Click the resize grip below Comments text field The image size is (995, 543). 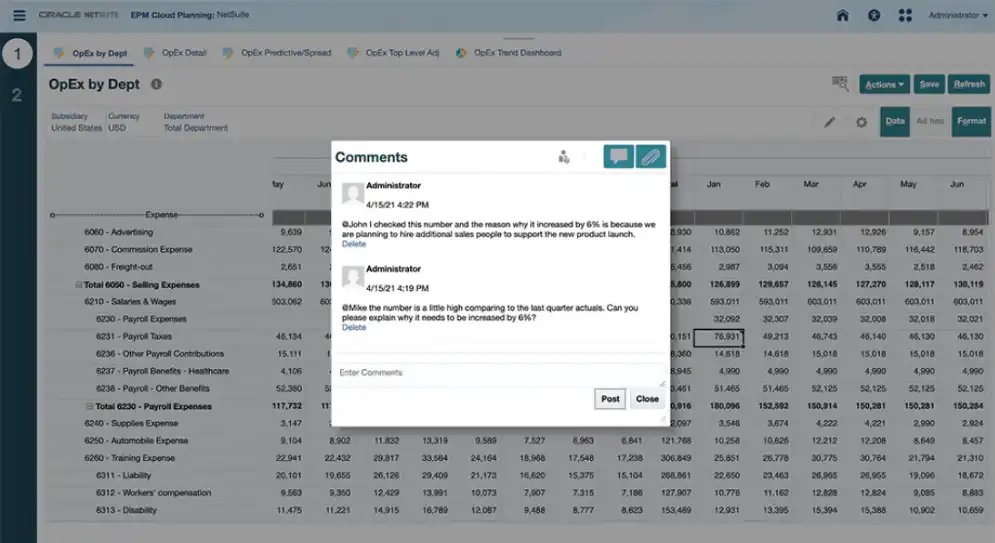point(662,383)
